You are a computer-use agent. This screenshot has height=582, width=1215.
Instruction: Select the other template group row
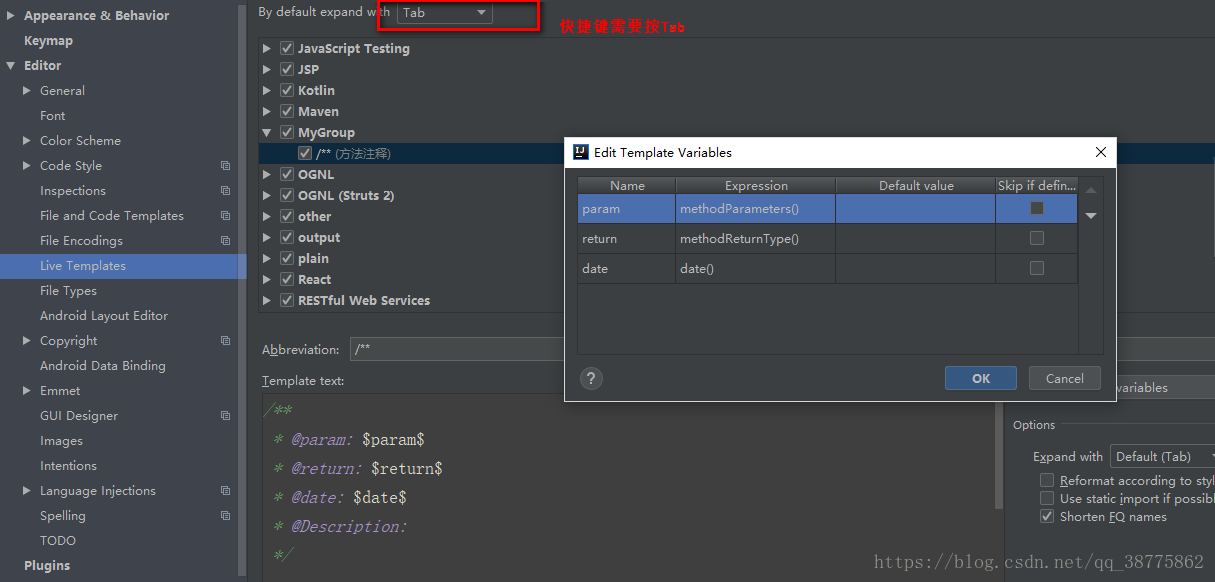(314, 216)
